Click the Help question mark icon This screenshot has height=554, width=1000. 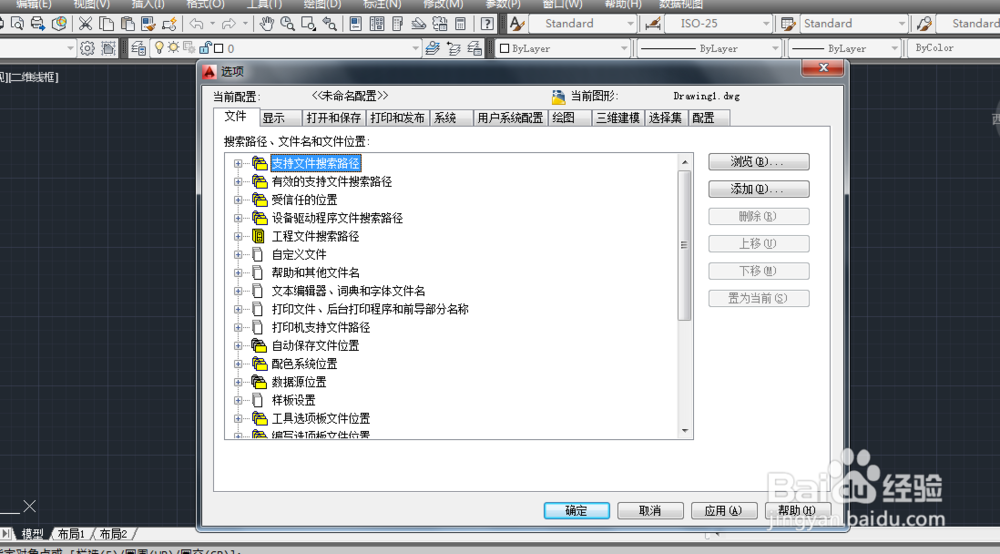point(487,24)
